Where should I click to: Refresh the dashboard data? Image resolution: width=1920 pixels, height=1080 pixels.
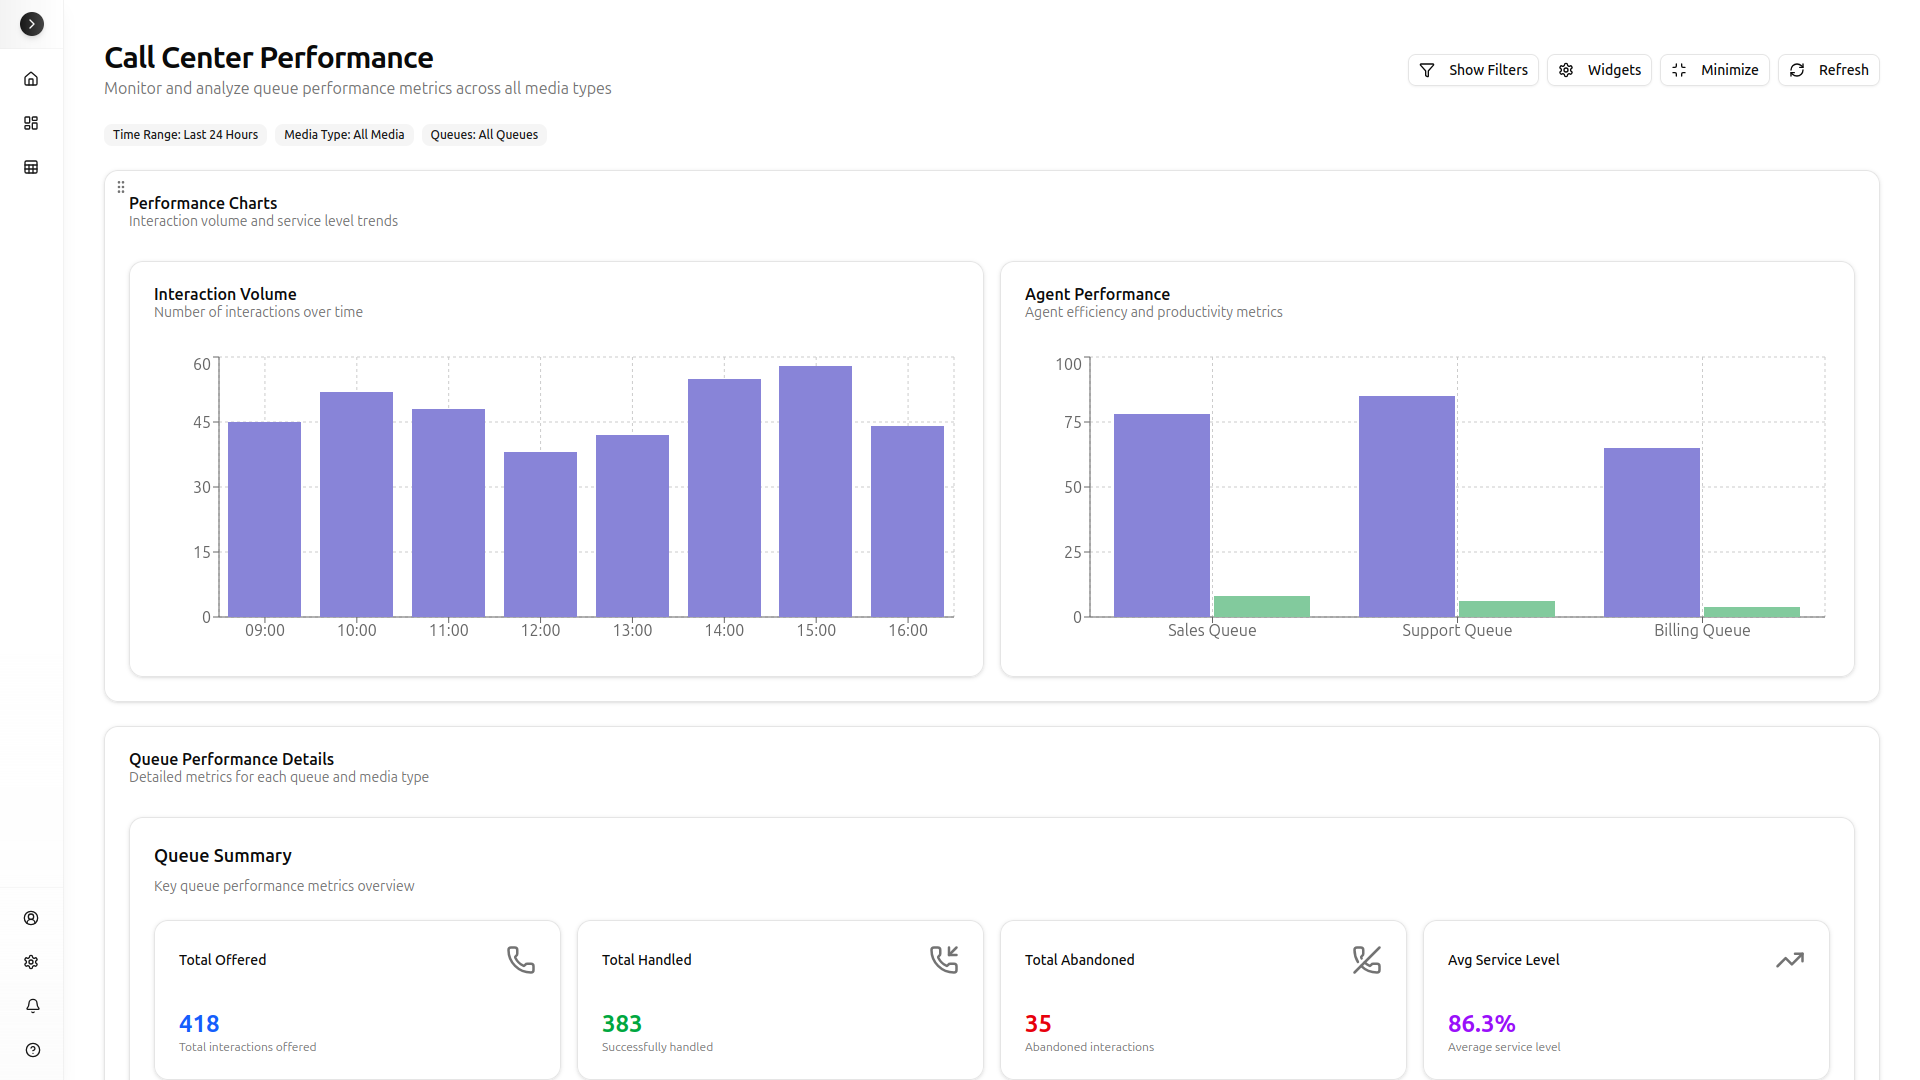[1828, 70]
